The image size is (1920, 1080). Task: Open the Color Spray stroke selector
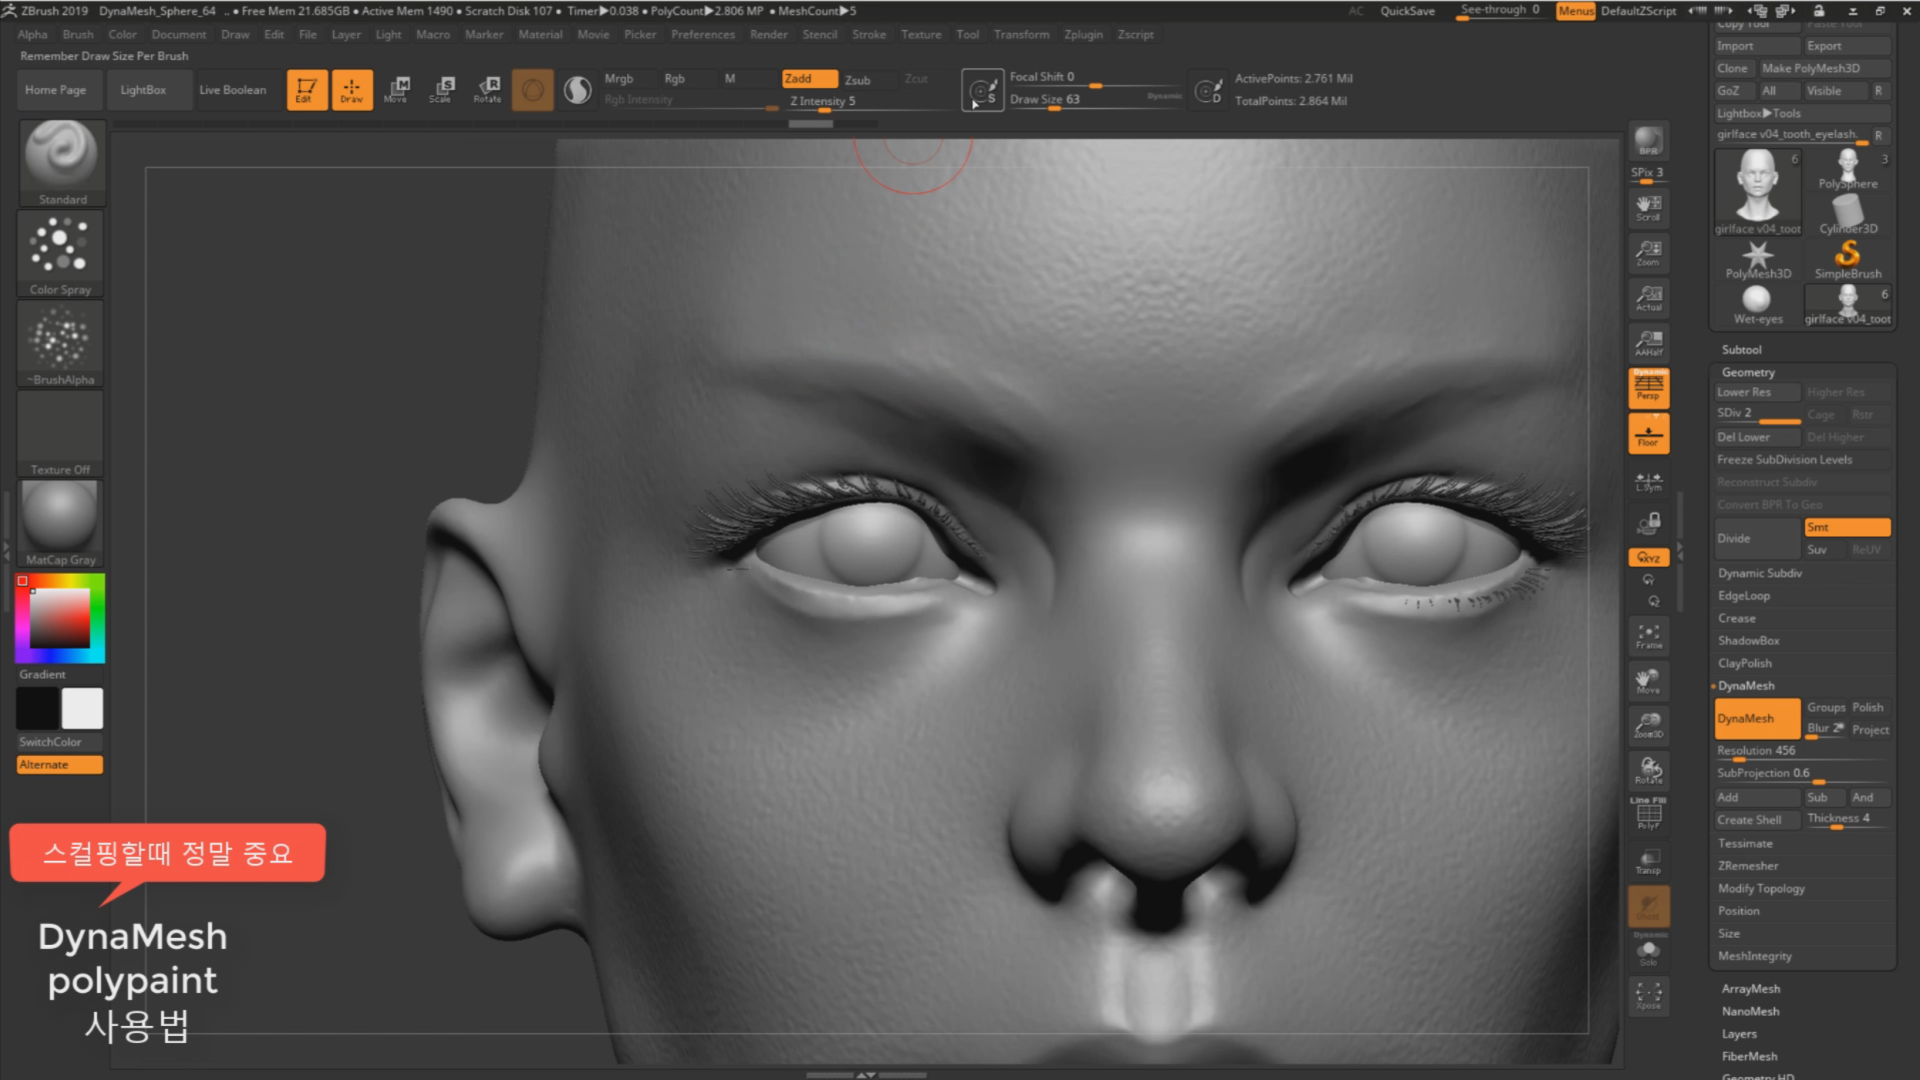pyautogui.click(x=61, y=253)
